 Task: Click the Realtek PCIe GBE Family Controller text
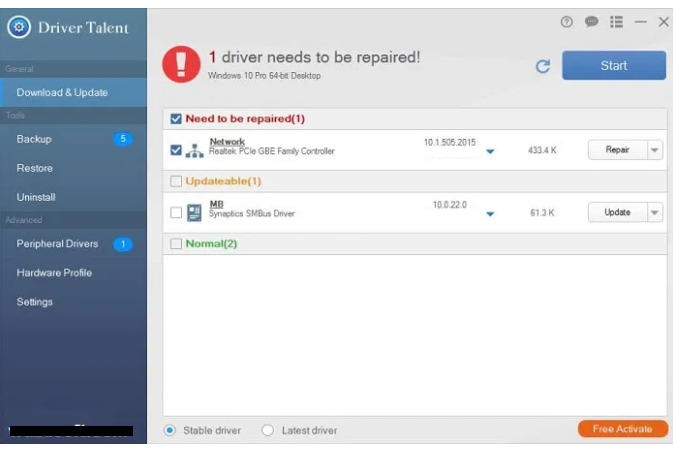coord(272,151)
